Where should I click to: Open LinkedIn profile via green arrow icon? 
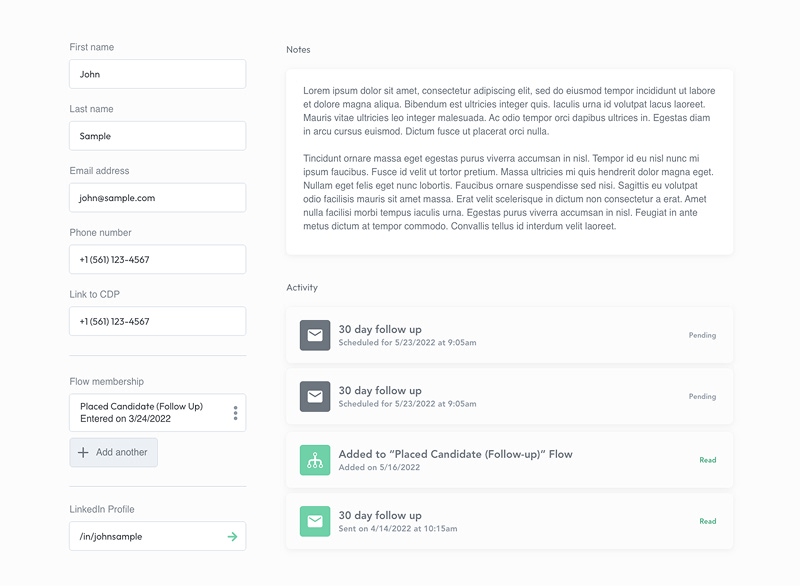click(x=232, y=537)
